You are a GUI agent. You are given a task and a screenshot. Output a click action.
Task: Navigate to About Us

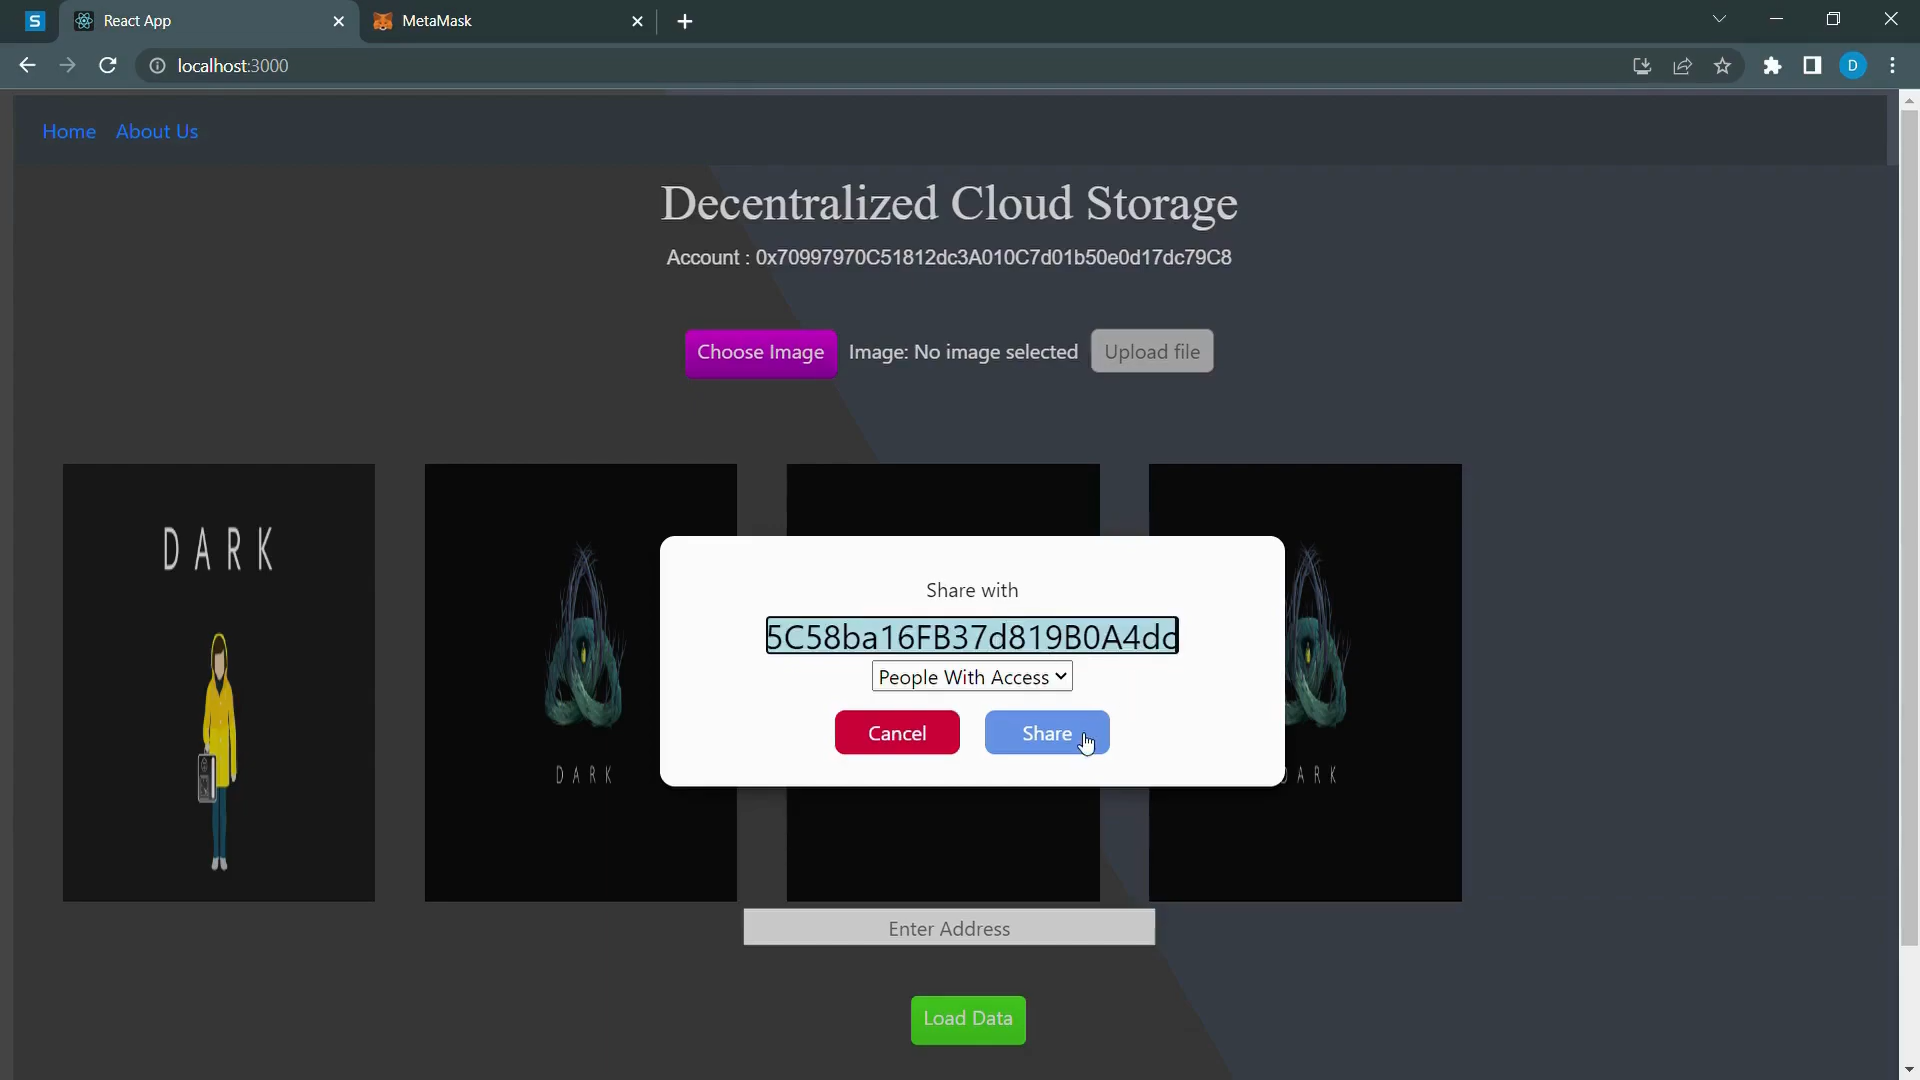pos(157,131)
